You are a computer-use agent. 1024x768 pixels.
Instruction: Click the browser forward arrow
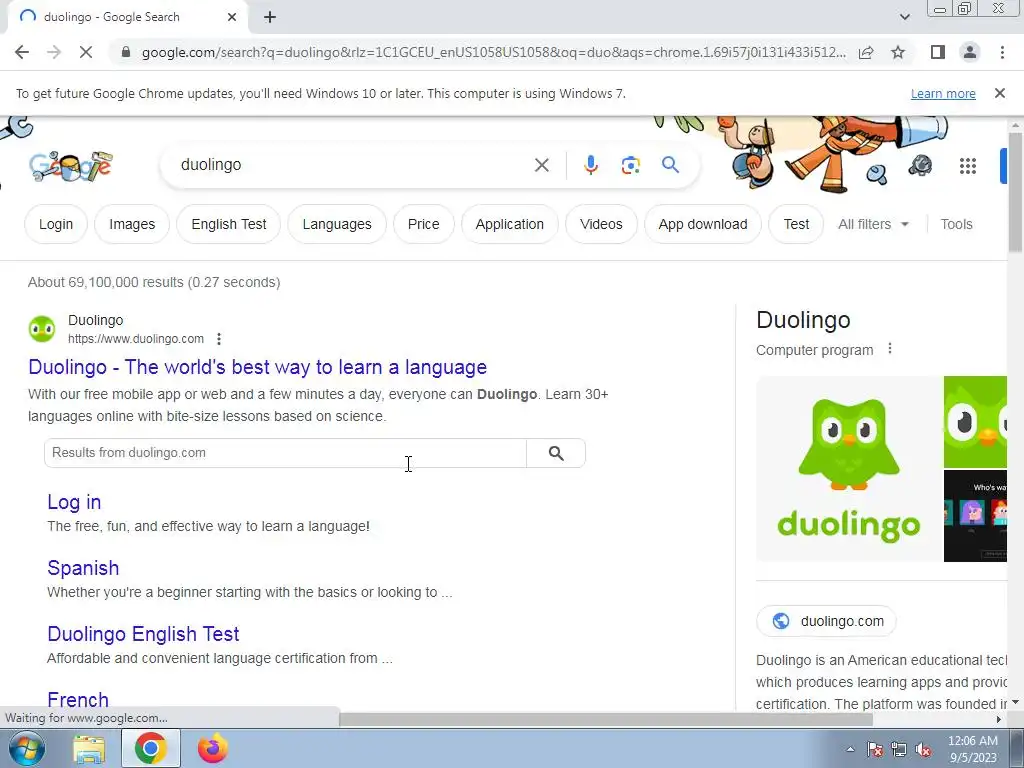pyautogui.click(x=54, y=52)
